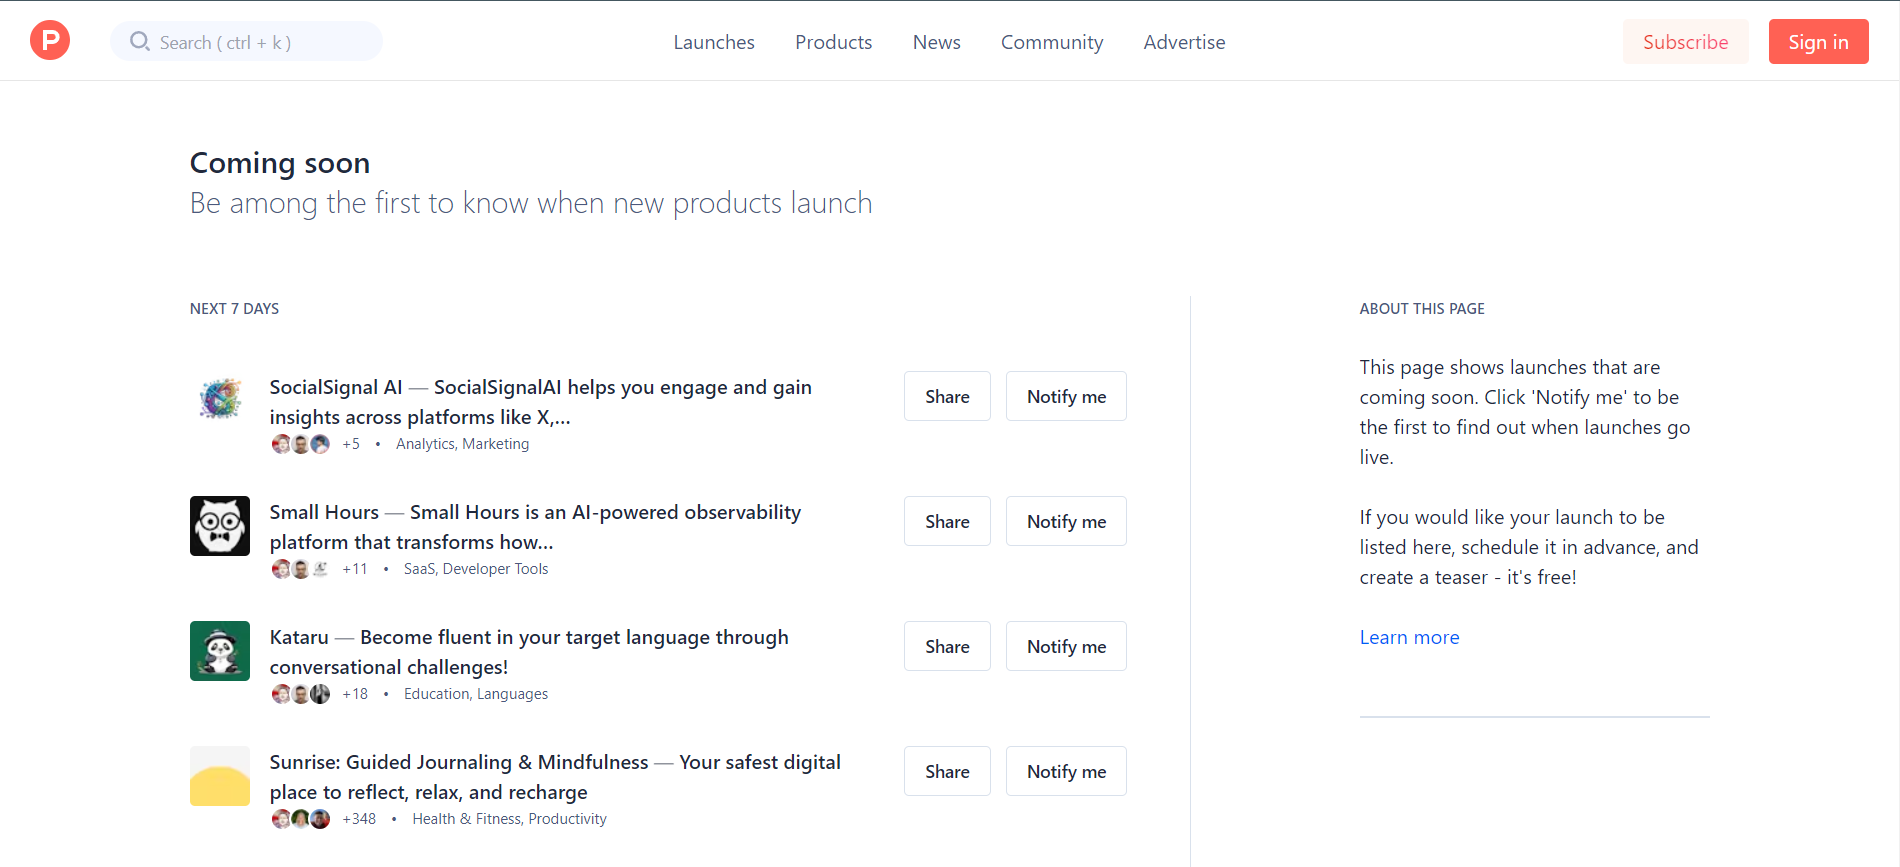Open the Products menu
The image size is (1900, 867).
pyautogui.click(x=834, y=42)
